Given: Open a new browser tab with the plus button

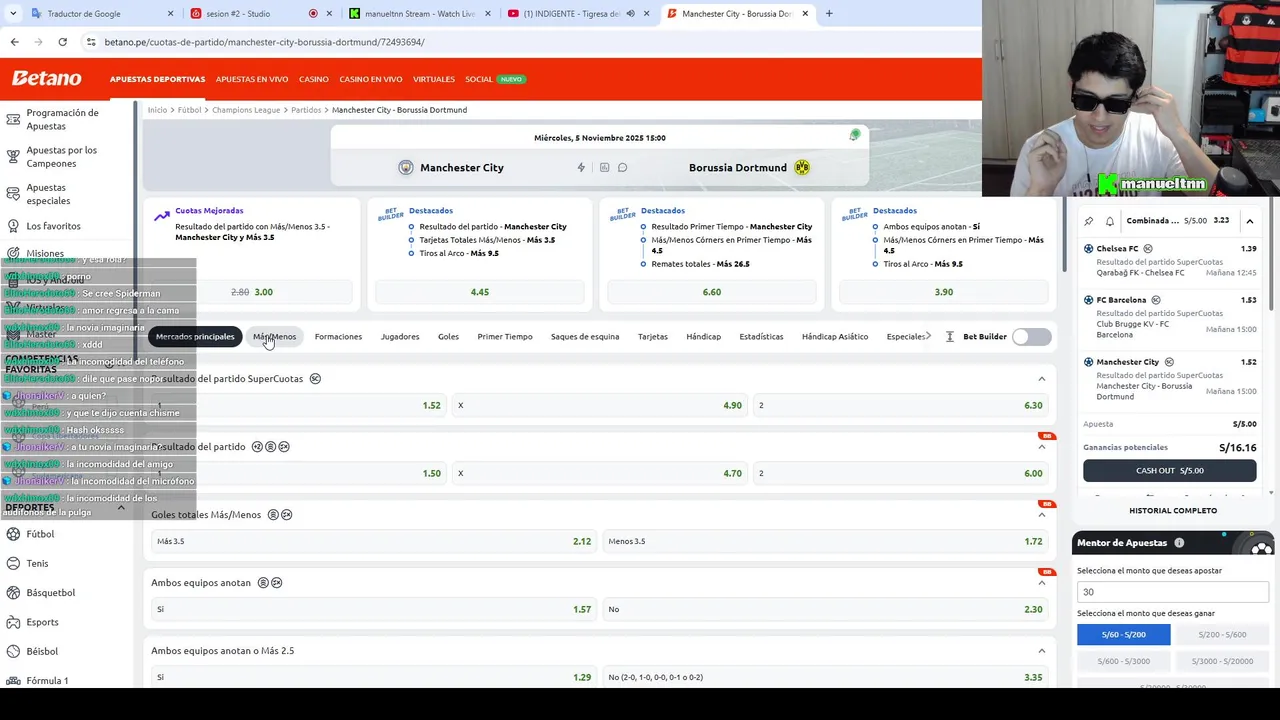Looking at the screenshot, I should click(829, 14).
